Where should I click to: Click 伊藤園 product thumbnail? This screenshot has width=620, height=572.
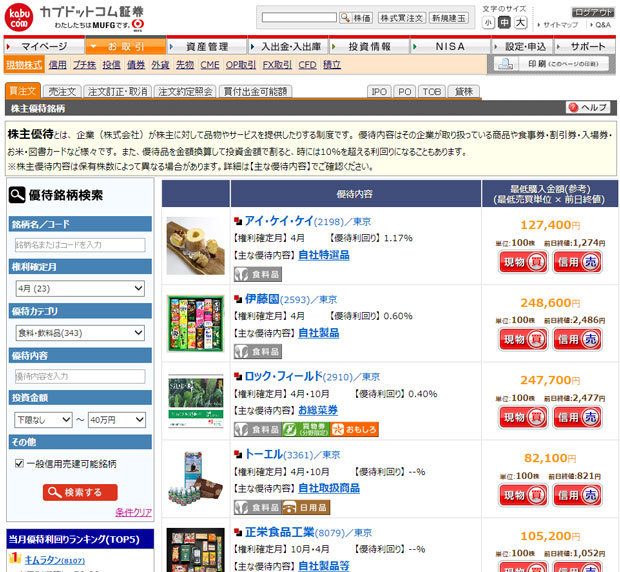[195, 323]
